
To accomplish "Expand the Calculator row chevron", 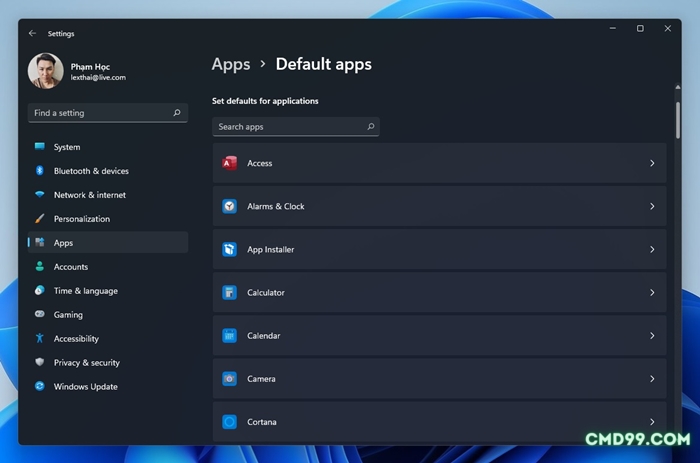I will coord(652,293).
